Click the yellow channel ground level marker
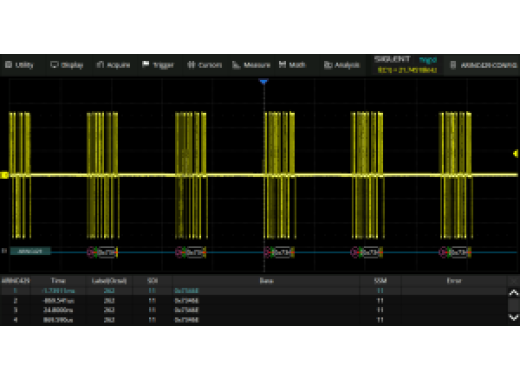Screen dimensions: 520x380 4,175
